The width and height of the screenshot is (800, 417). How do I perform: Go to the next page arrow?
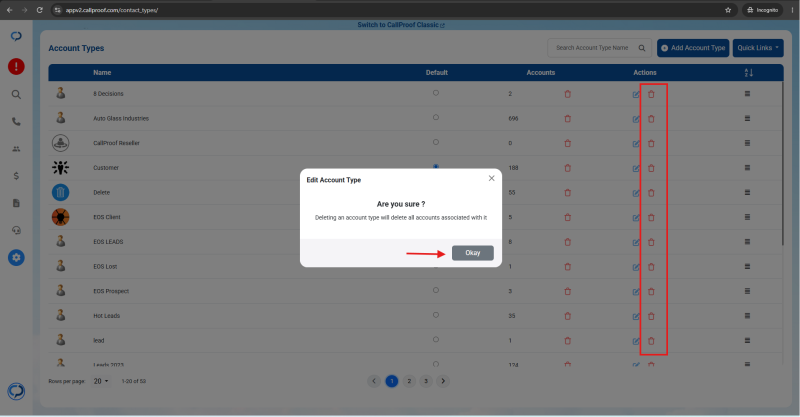[443, 381]
